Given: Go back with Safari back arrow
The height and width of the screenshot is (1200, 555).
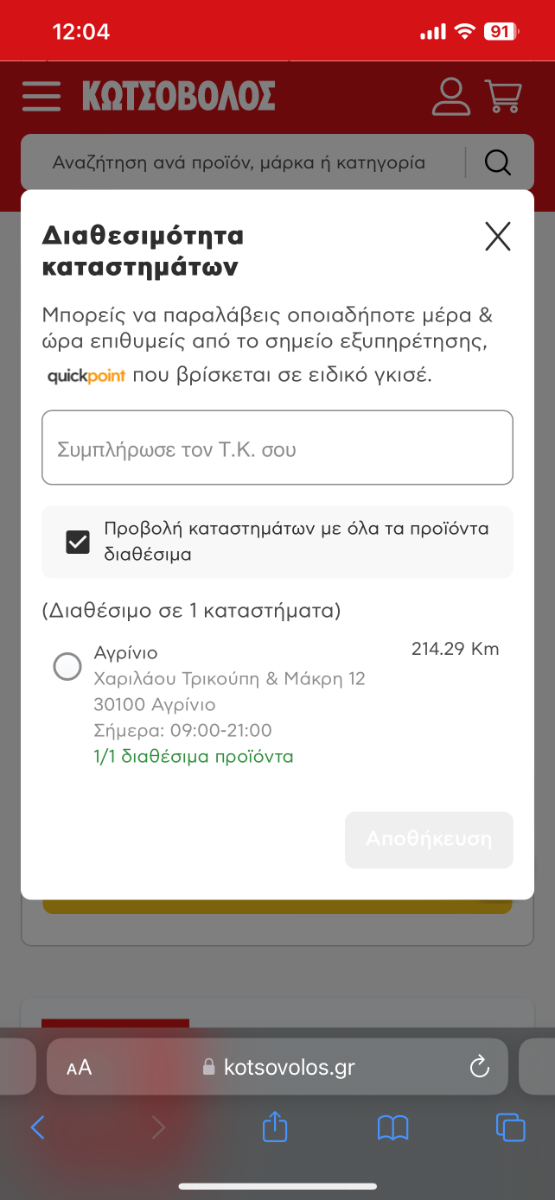Looking at the screenshot, I should (38, 1128).
